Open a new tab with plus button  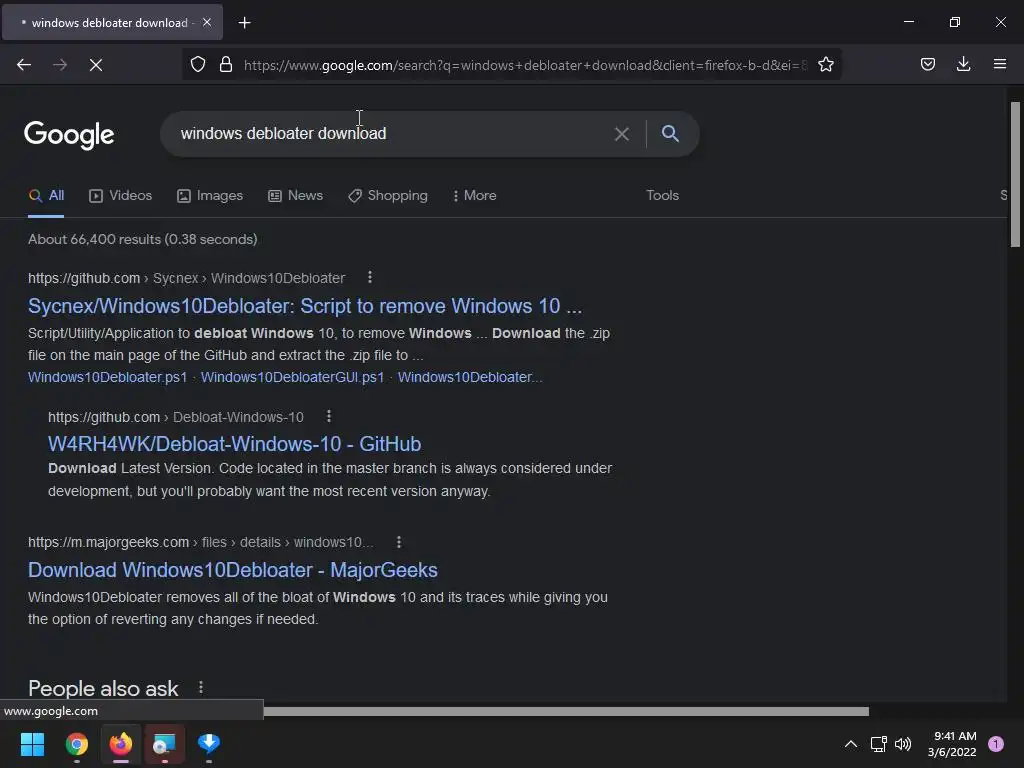tap(244, 23)
